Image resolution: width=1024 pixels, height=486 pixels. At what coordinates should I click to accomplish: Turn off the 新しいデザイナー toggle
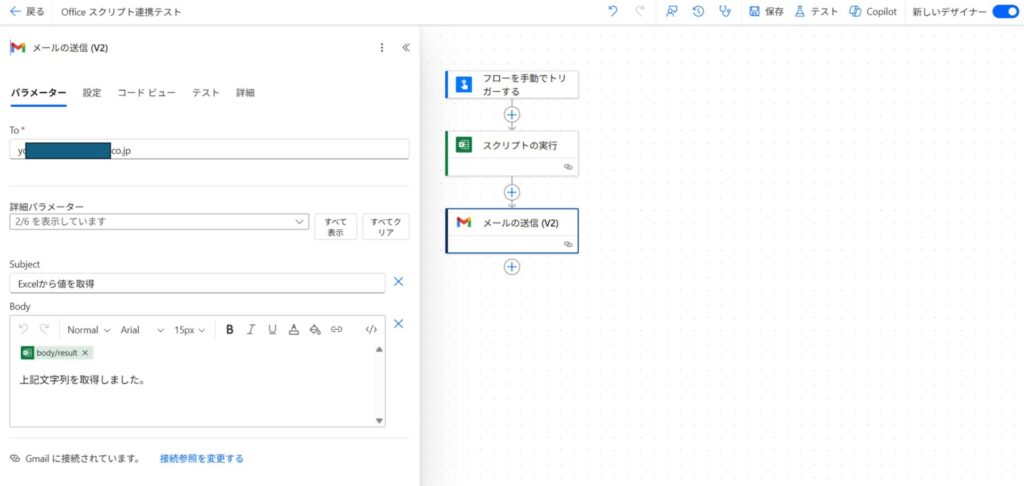point(1004,11)
